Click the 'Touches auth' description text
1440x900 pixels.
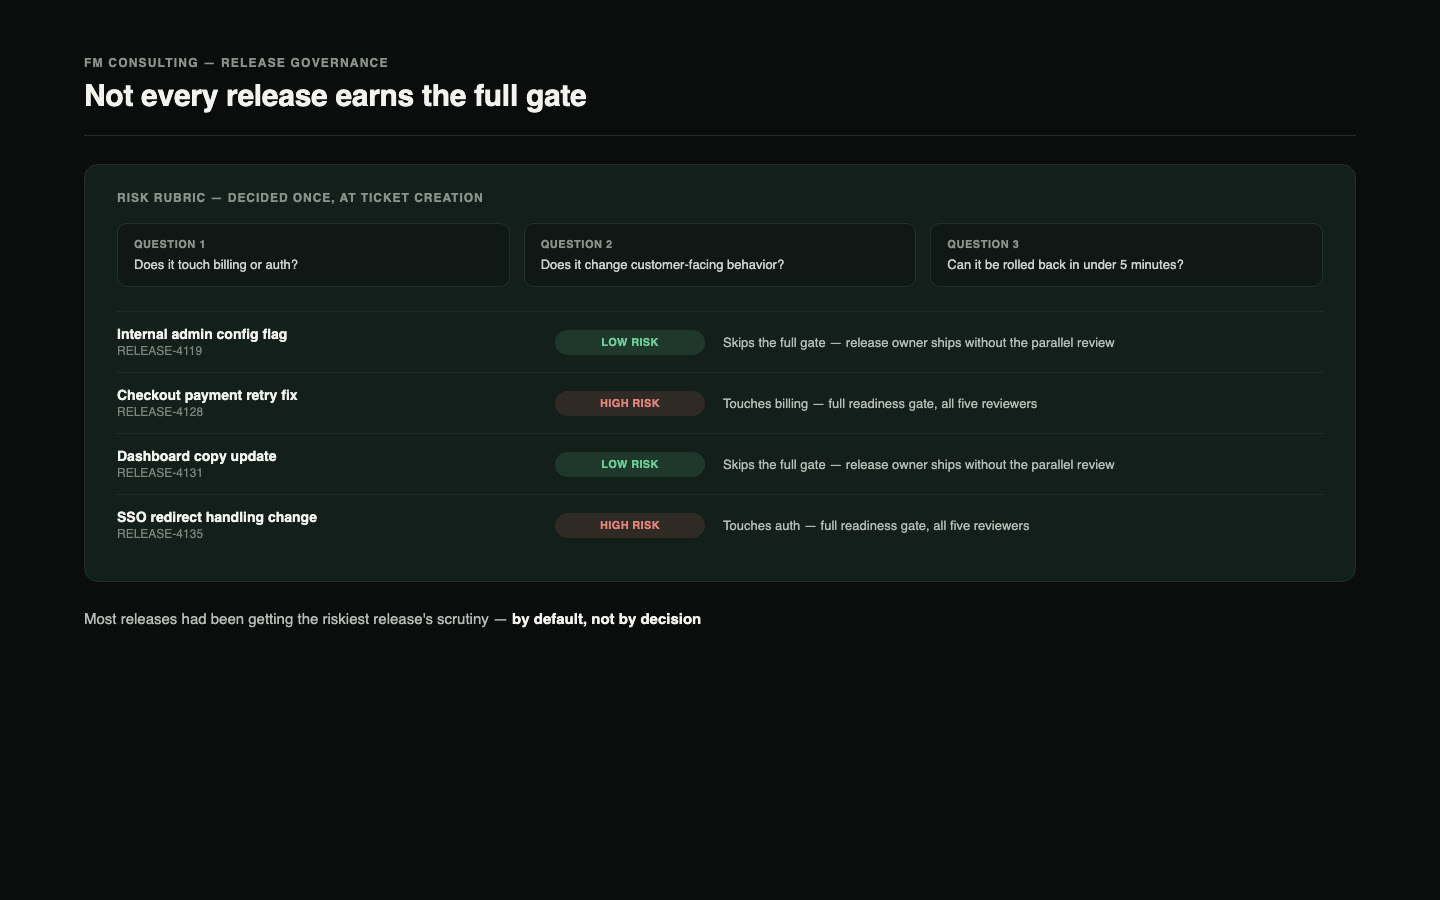[876, 526]
